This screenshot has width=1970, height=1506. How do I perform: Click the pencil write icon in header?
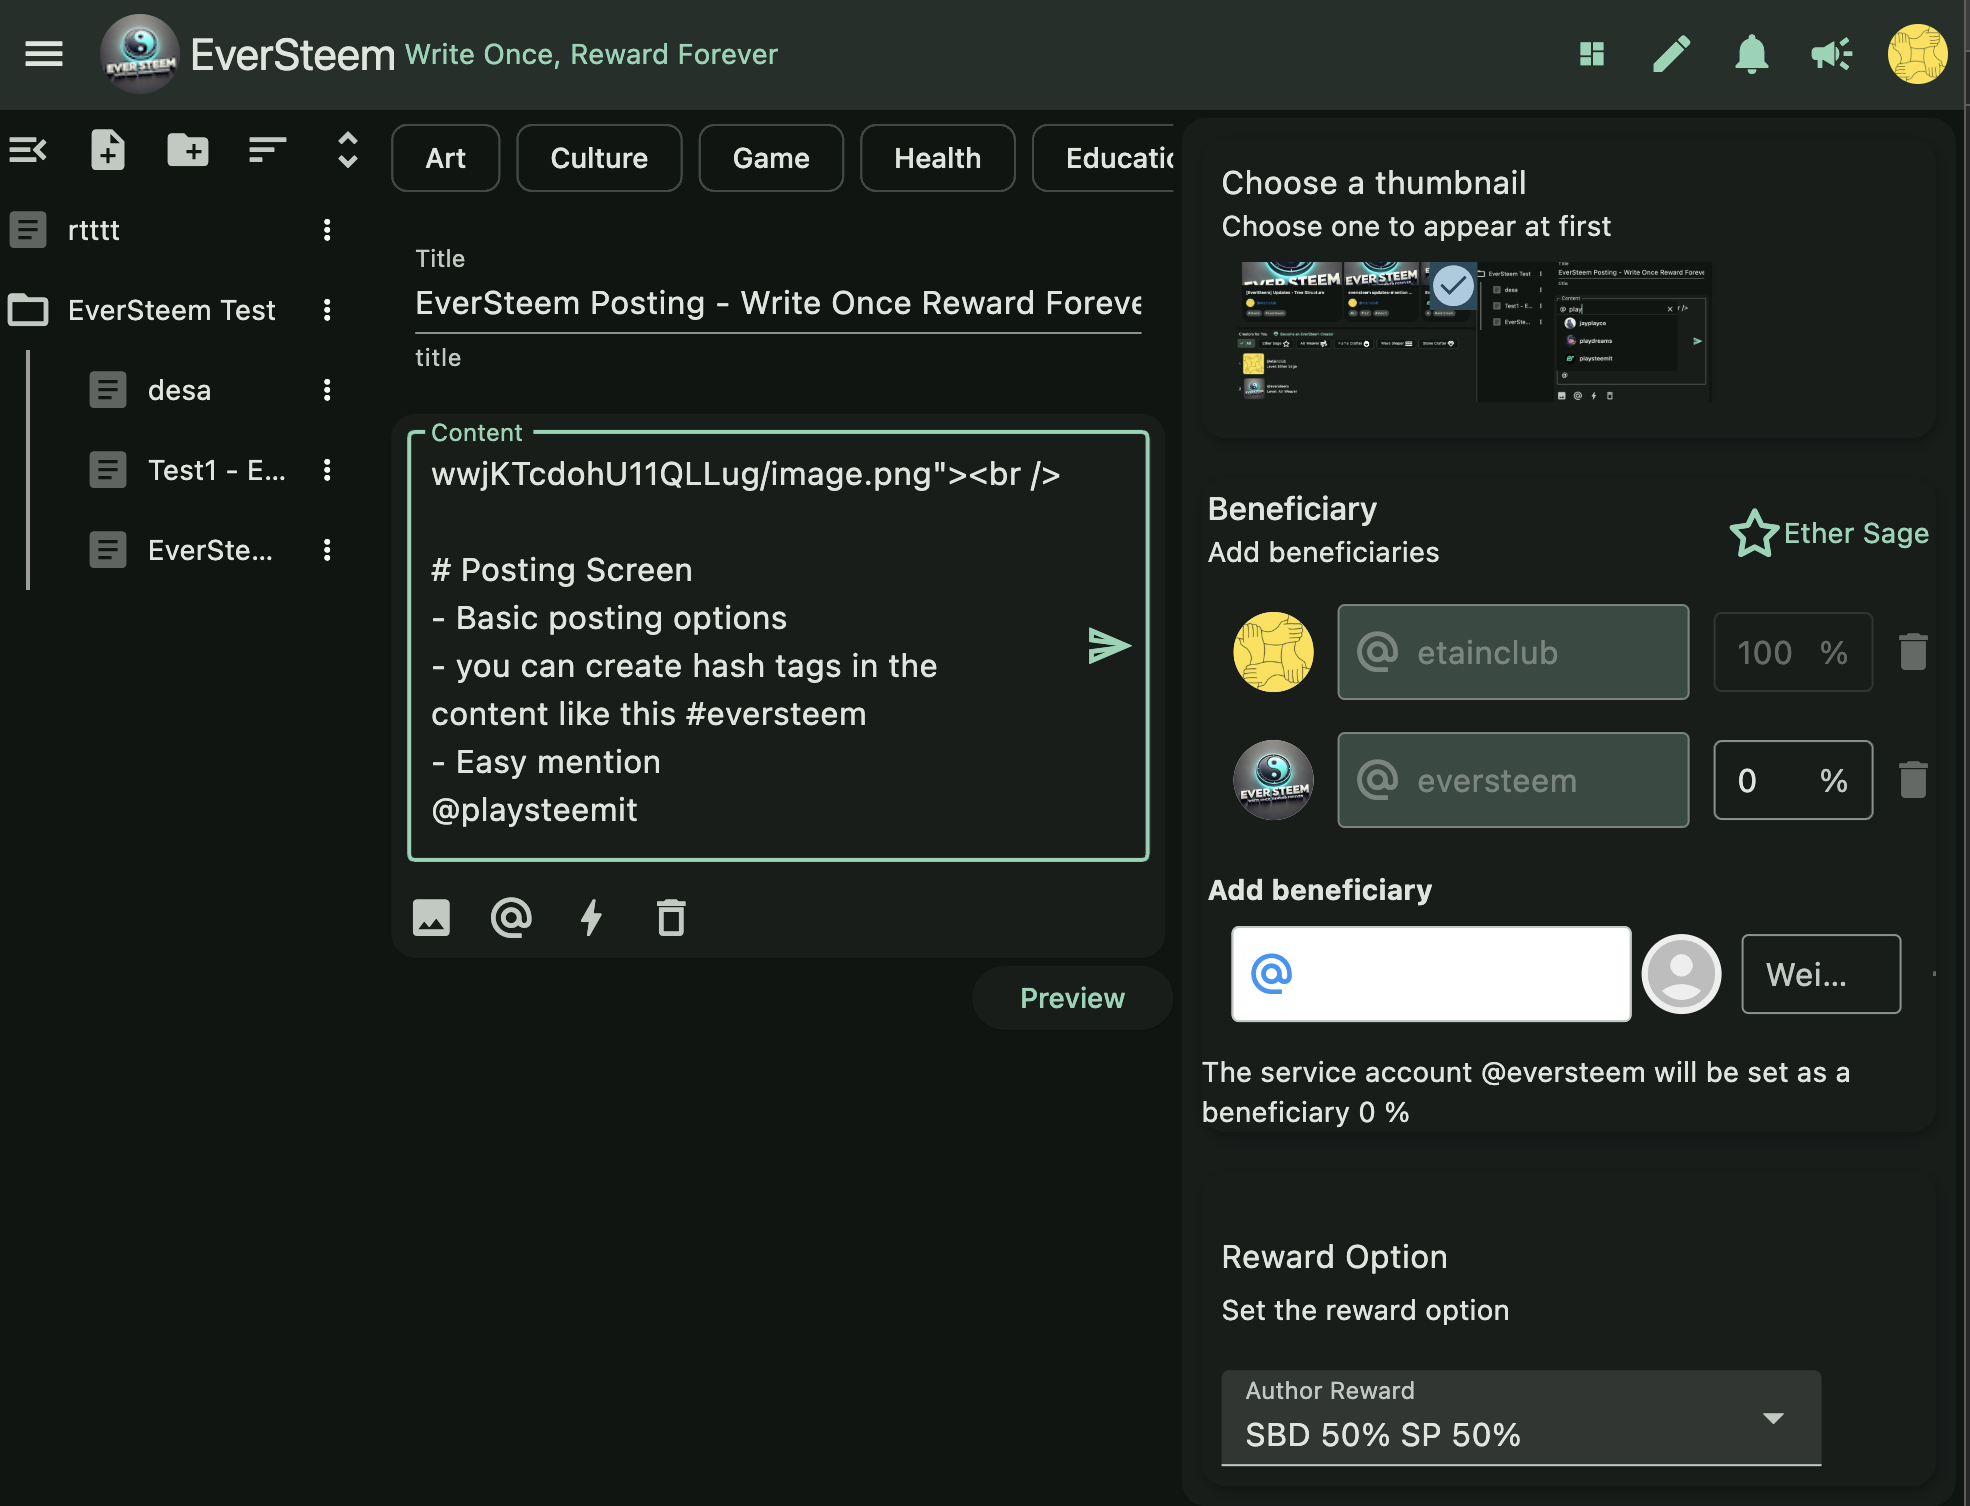pyautogui.click(x=1671, y=54)
